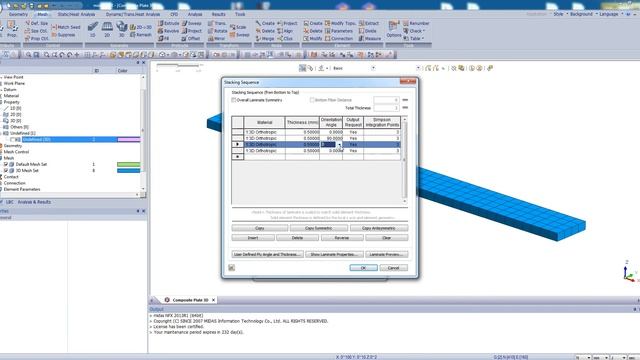Click the Scale transform tool
Image resolution: width=640 pixels, height=360 pixels.
(238, 27)
